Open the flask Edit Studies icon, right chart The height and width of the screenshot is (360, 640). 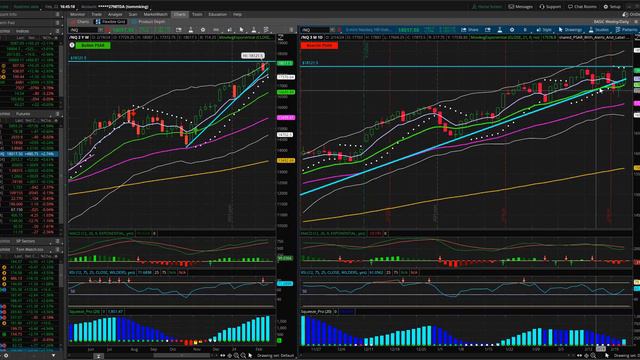pos(500,30)
